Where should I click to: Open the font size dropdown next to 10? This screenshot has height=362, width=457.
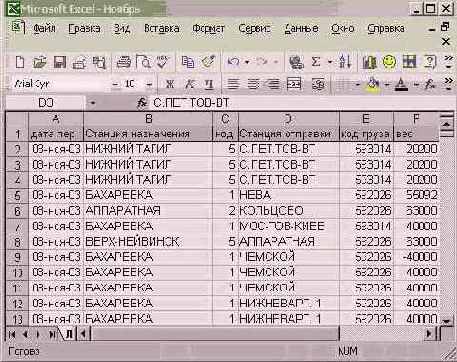click(149, 85)
